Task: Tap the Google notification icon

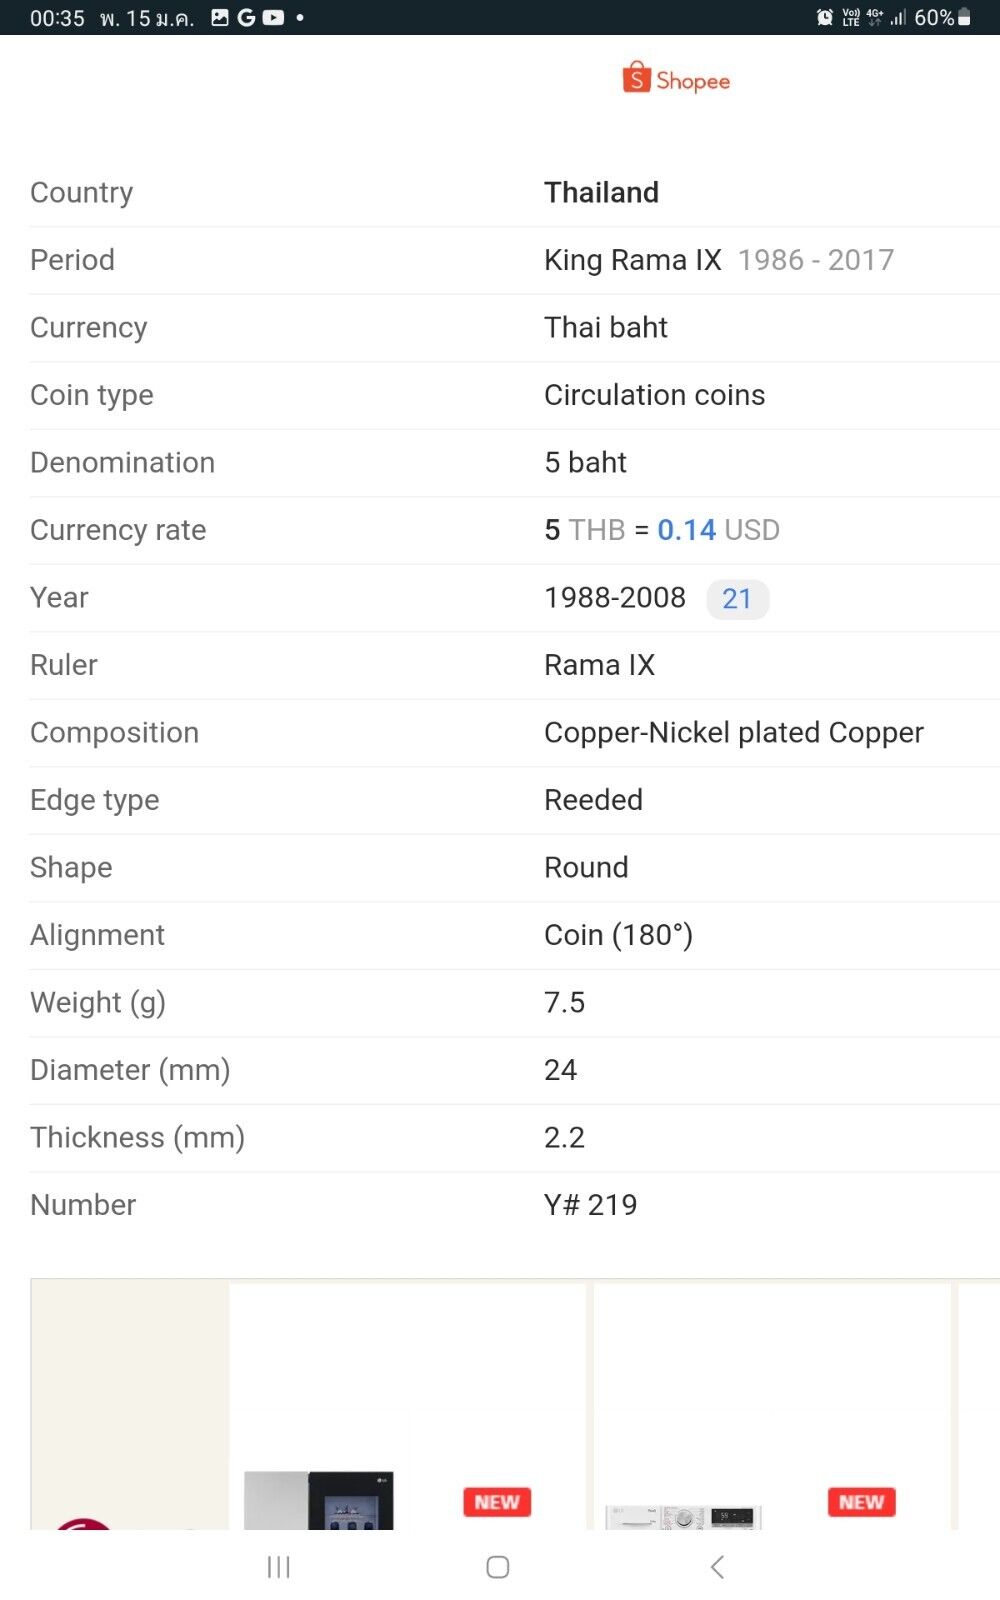Action: (x=246, y=17)
